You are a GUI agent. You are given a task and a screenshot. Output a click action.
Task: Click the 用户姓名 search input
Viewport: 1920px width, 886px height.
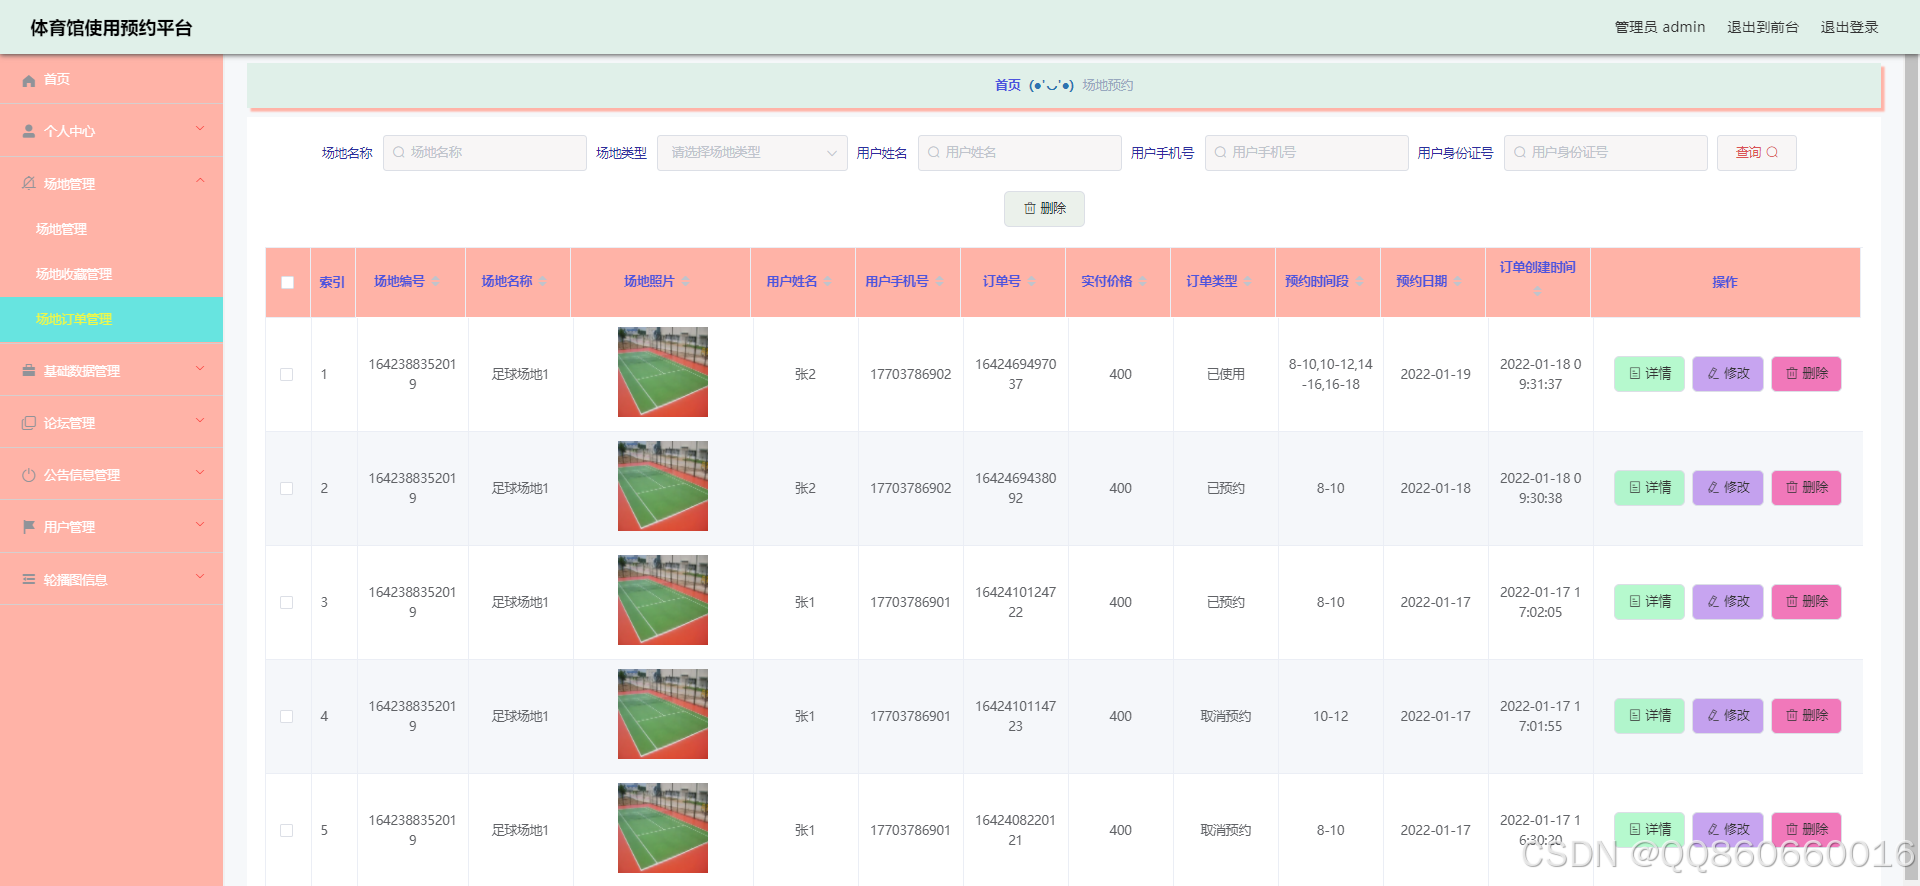pyautogui.click(x=1019, y=153)
